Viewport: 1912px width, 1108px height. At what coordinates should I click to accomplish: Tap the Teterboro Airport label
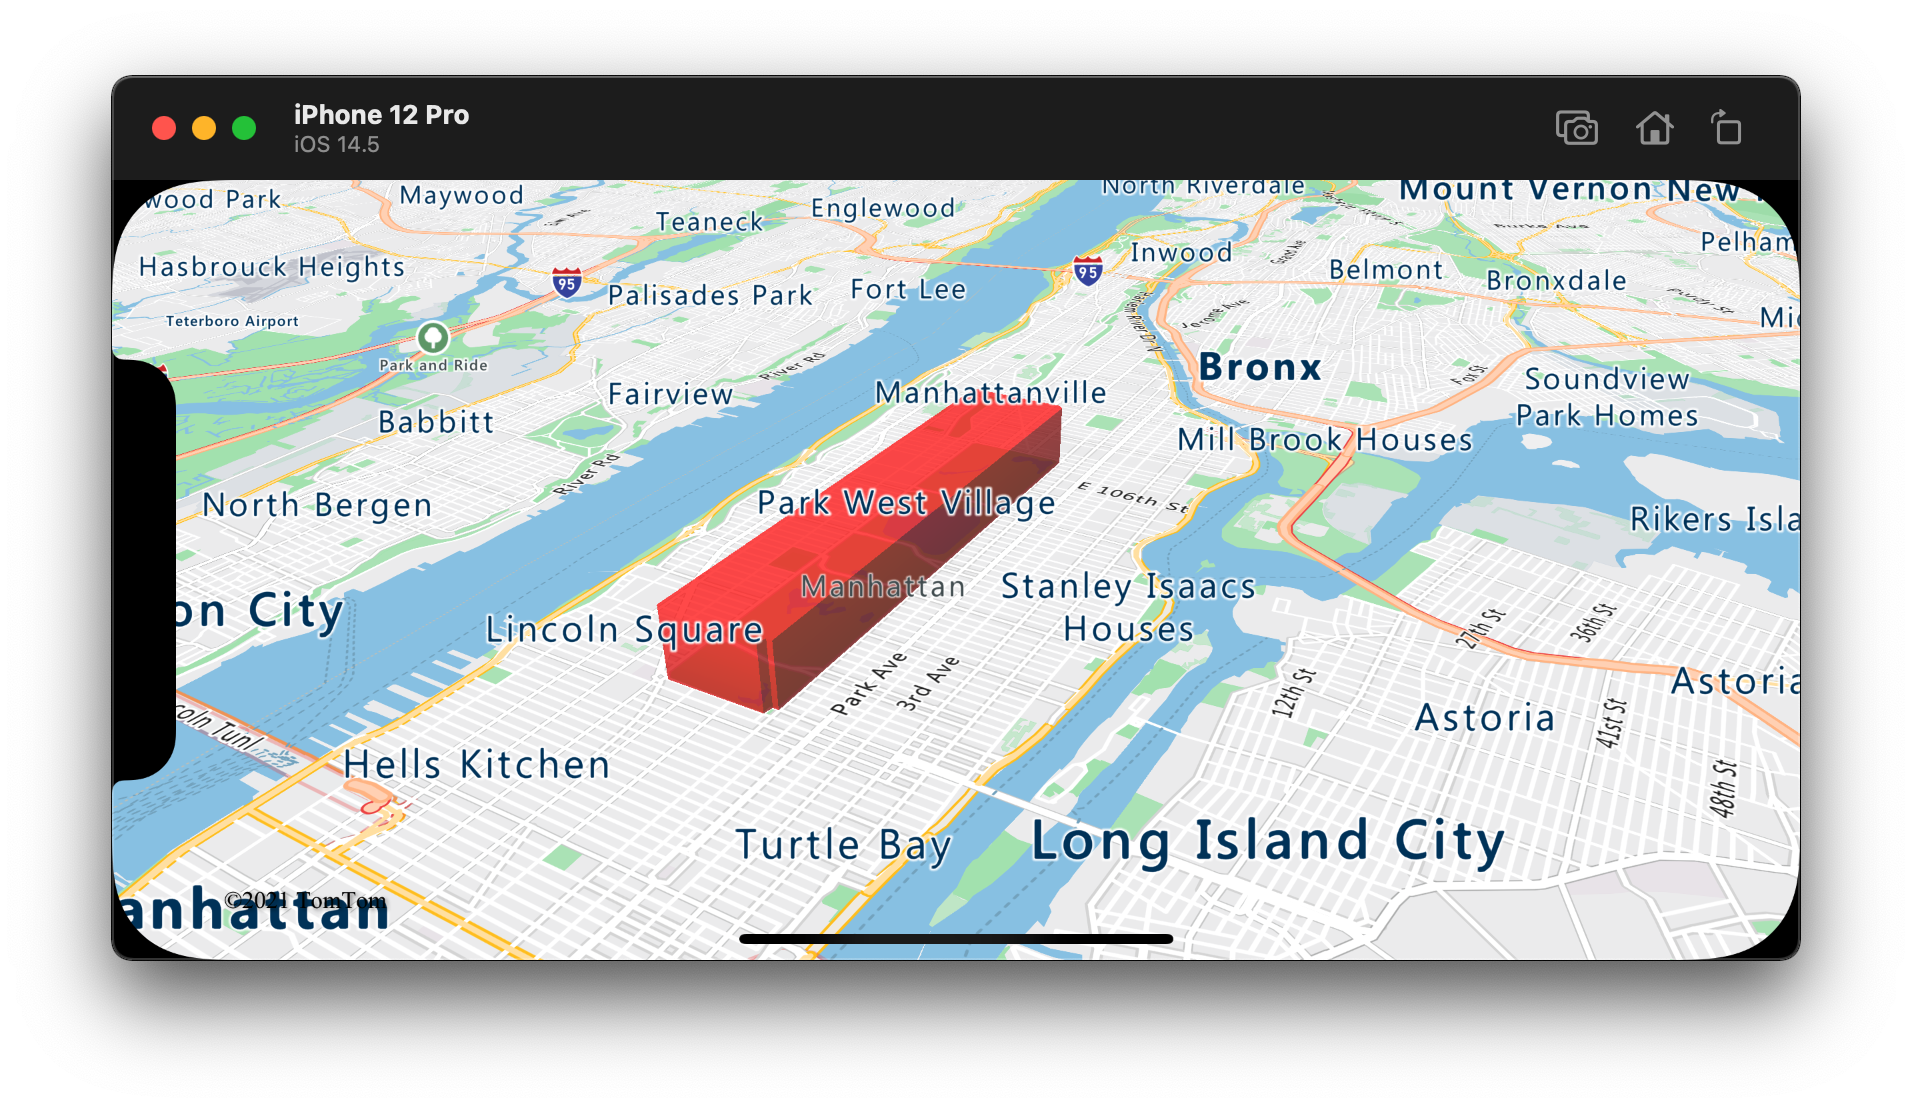pos(232,321)
